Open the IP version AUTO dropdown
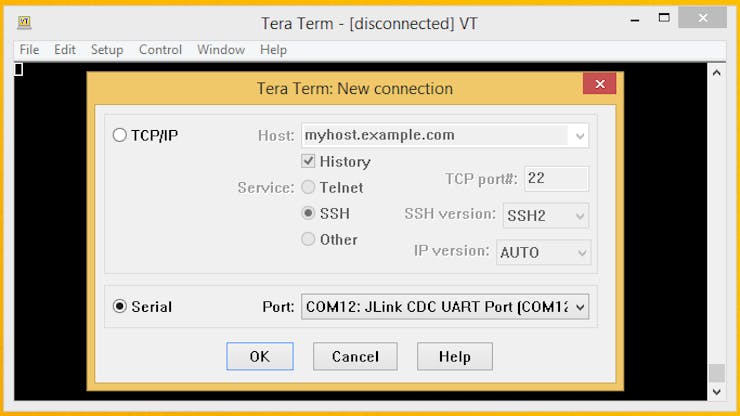Screen dimensions: 740x416 point(580,252)
